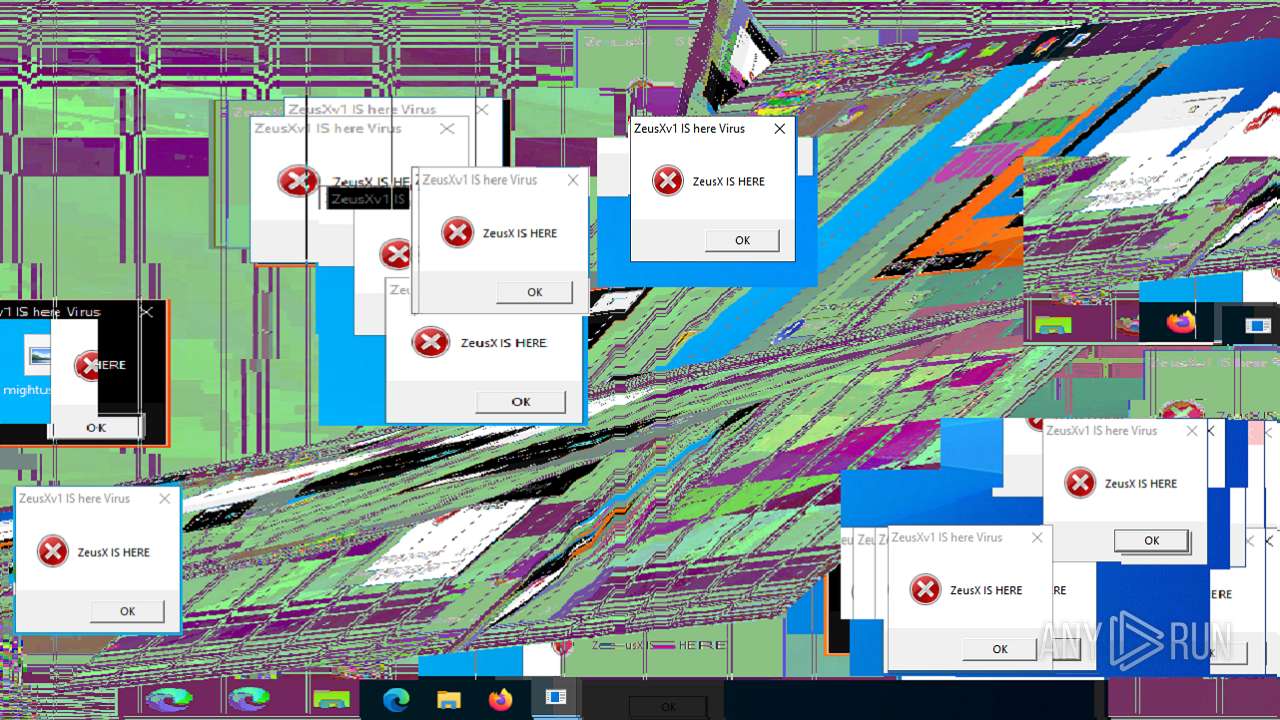The width and height of the screenshot is (1280, 720).
Task: Close the lone dialog over the glitched left edge
Action: 165,498
